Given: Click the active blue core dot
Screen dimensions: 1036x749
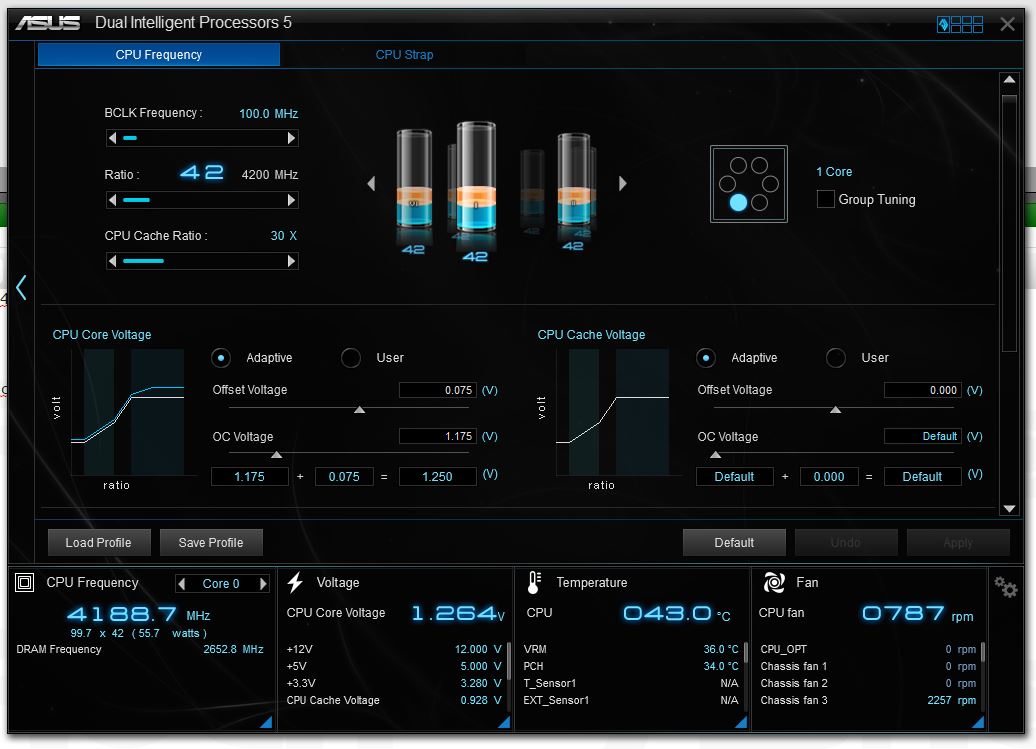Looking at the screenshot, I should coord(738,202).
